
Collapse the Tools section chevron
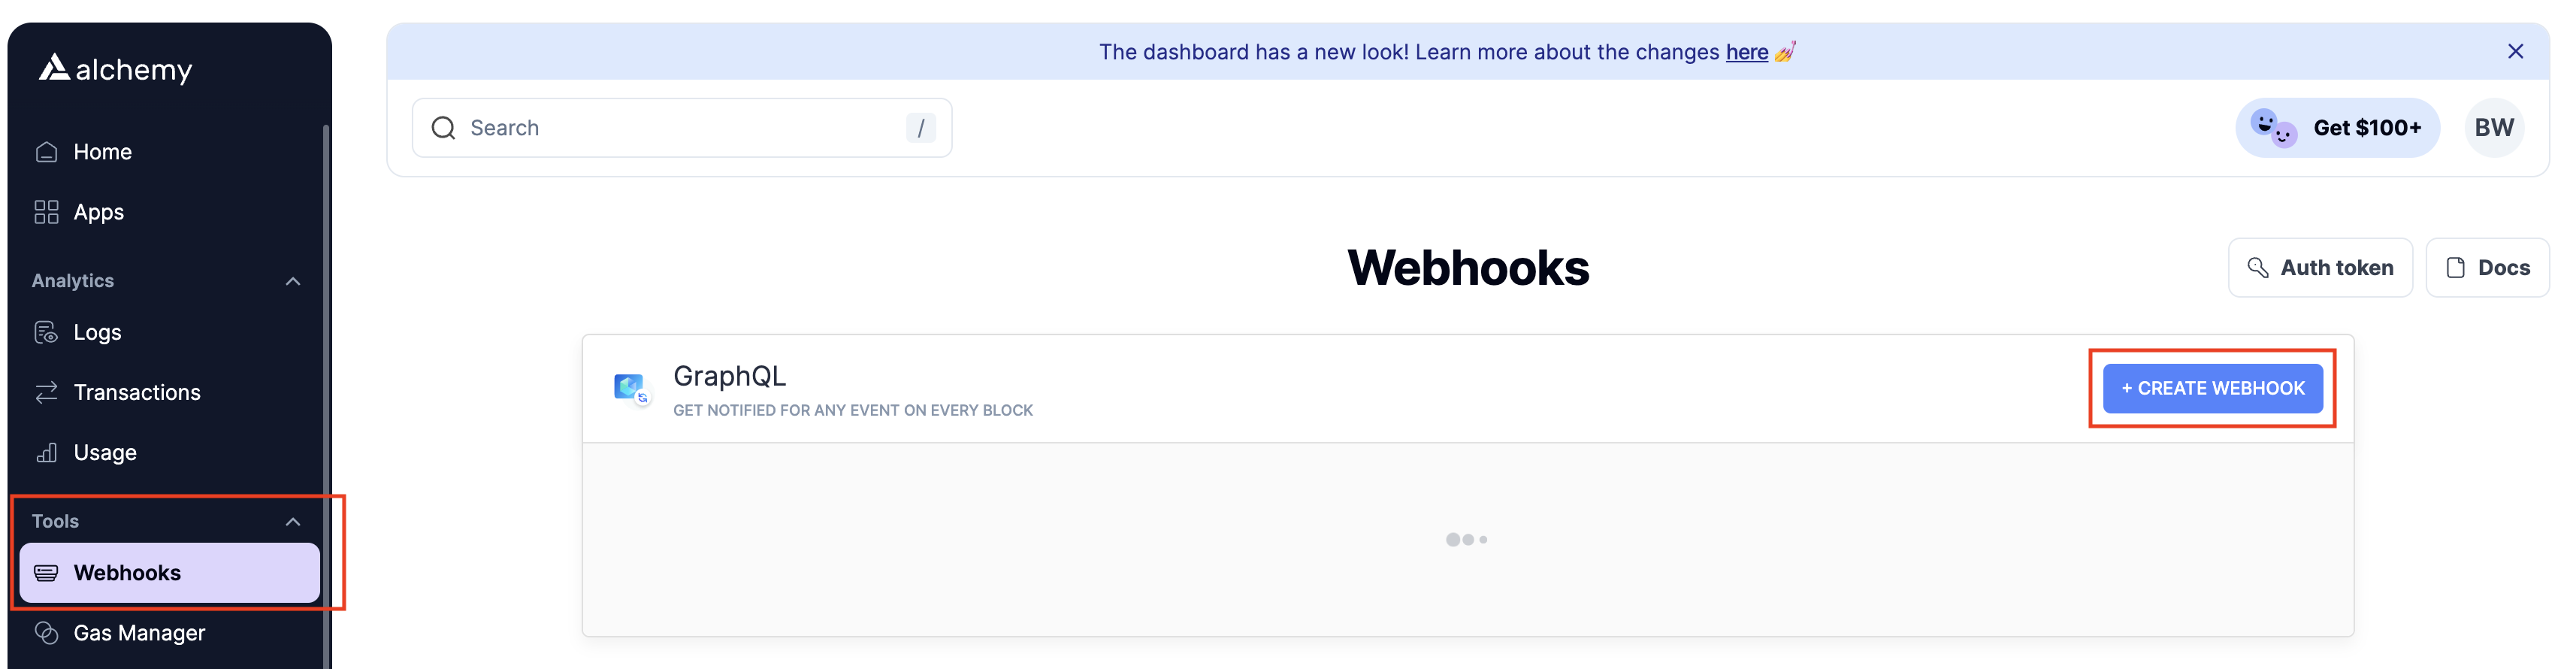click(x=292, y=521)
